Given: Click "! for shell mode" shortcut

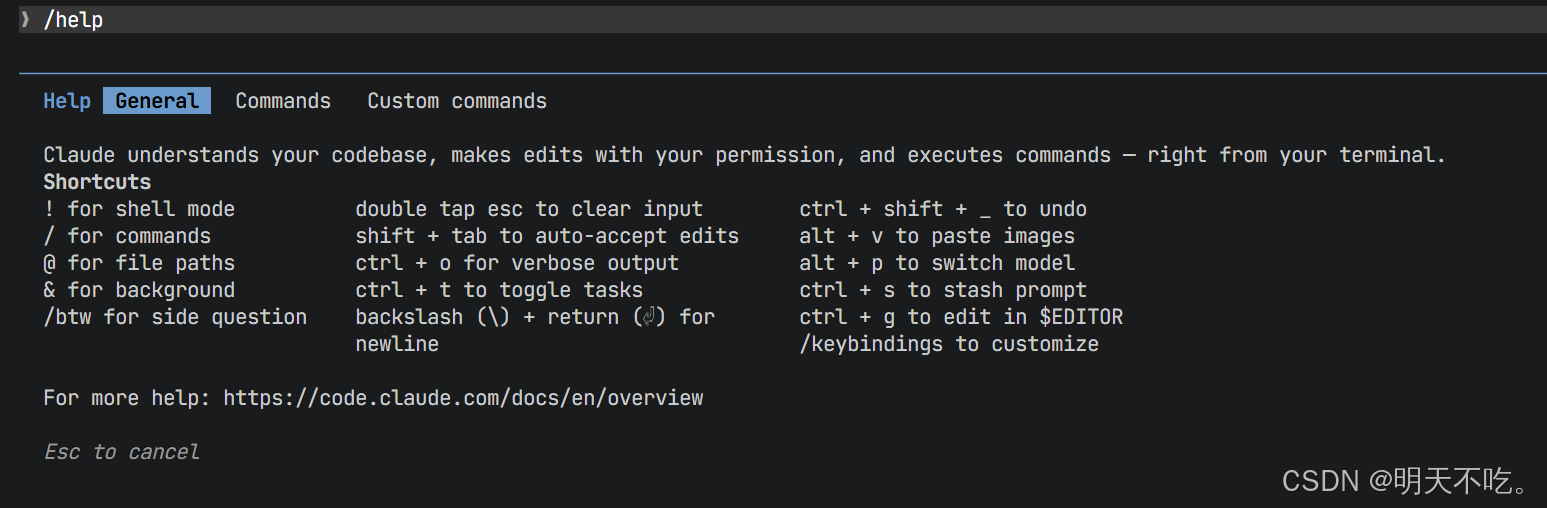Looking at the screenshot, I should [x=139, y=209].
